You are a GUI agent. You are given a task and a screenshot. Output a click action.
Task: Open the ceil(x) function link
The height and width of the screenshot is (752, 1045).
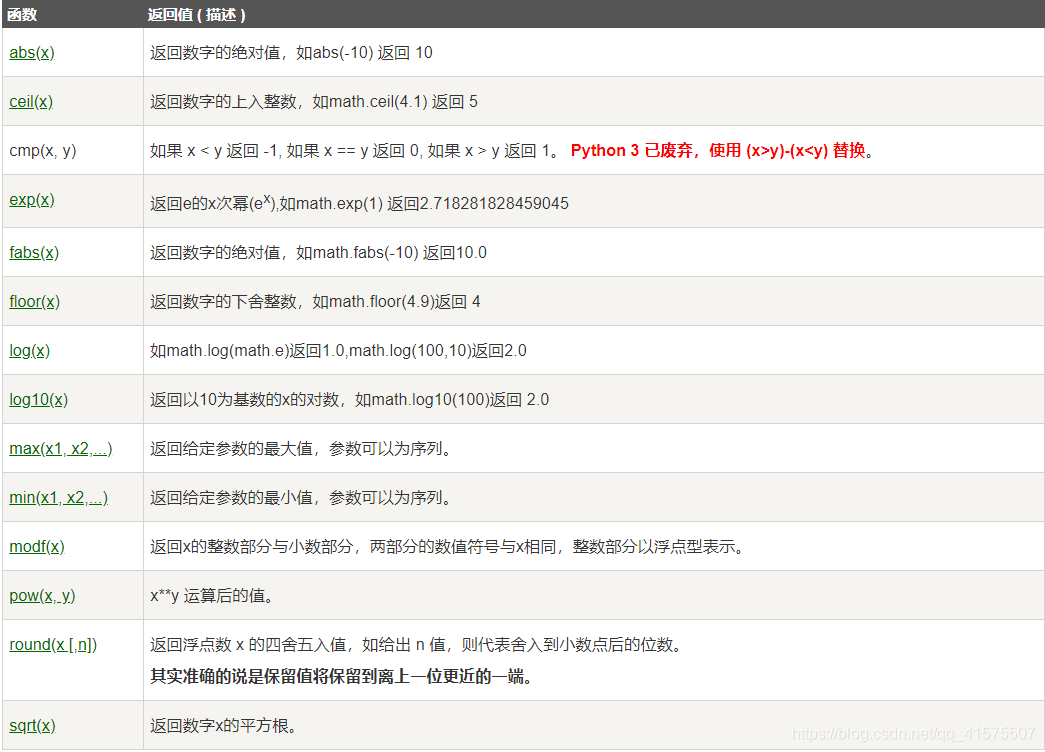coord(30,101)
